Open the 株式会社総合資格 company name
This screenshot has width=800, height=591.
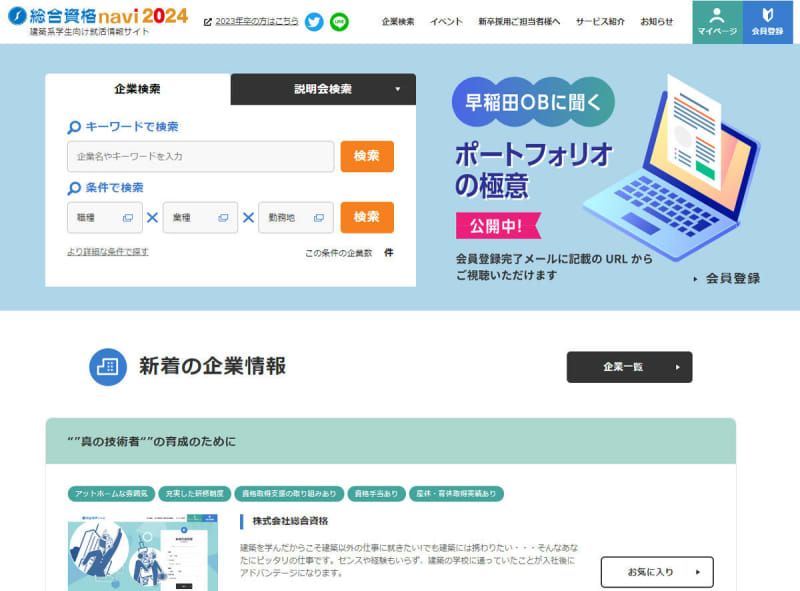point(290,521)
